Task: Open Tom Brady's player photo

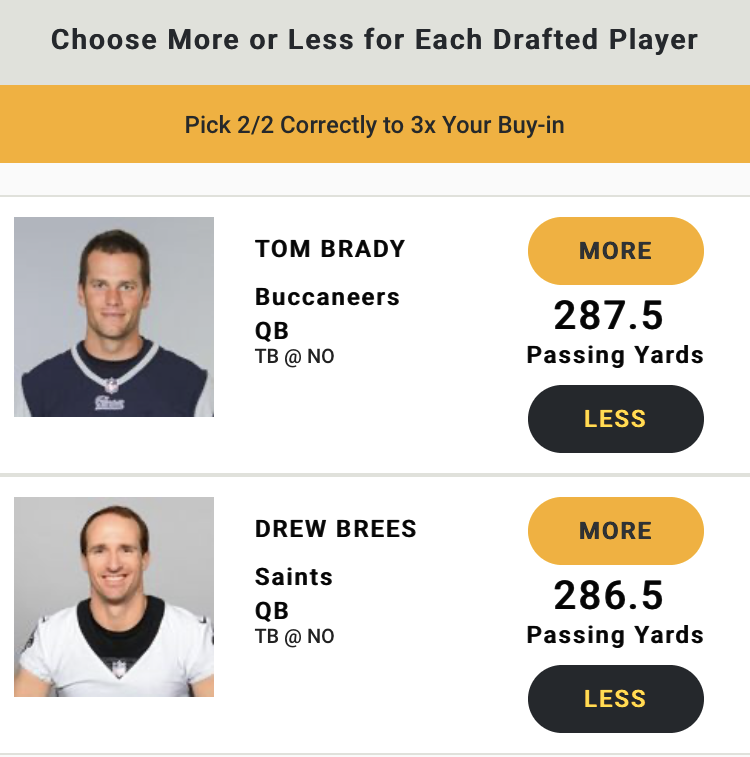Action: pyautogui.click(x=114, y=317)
